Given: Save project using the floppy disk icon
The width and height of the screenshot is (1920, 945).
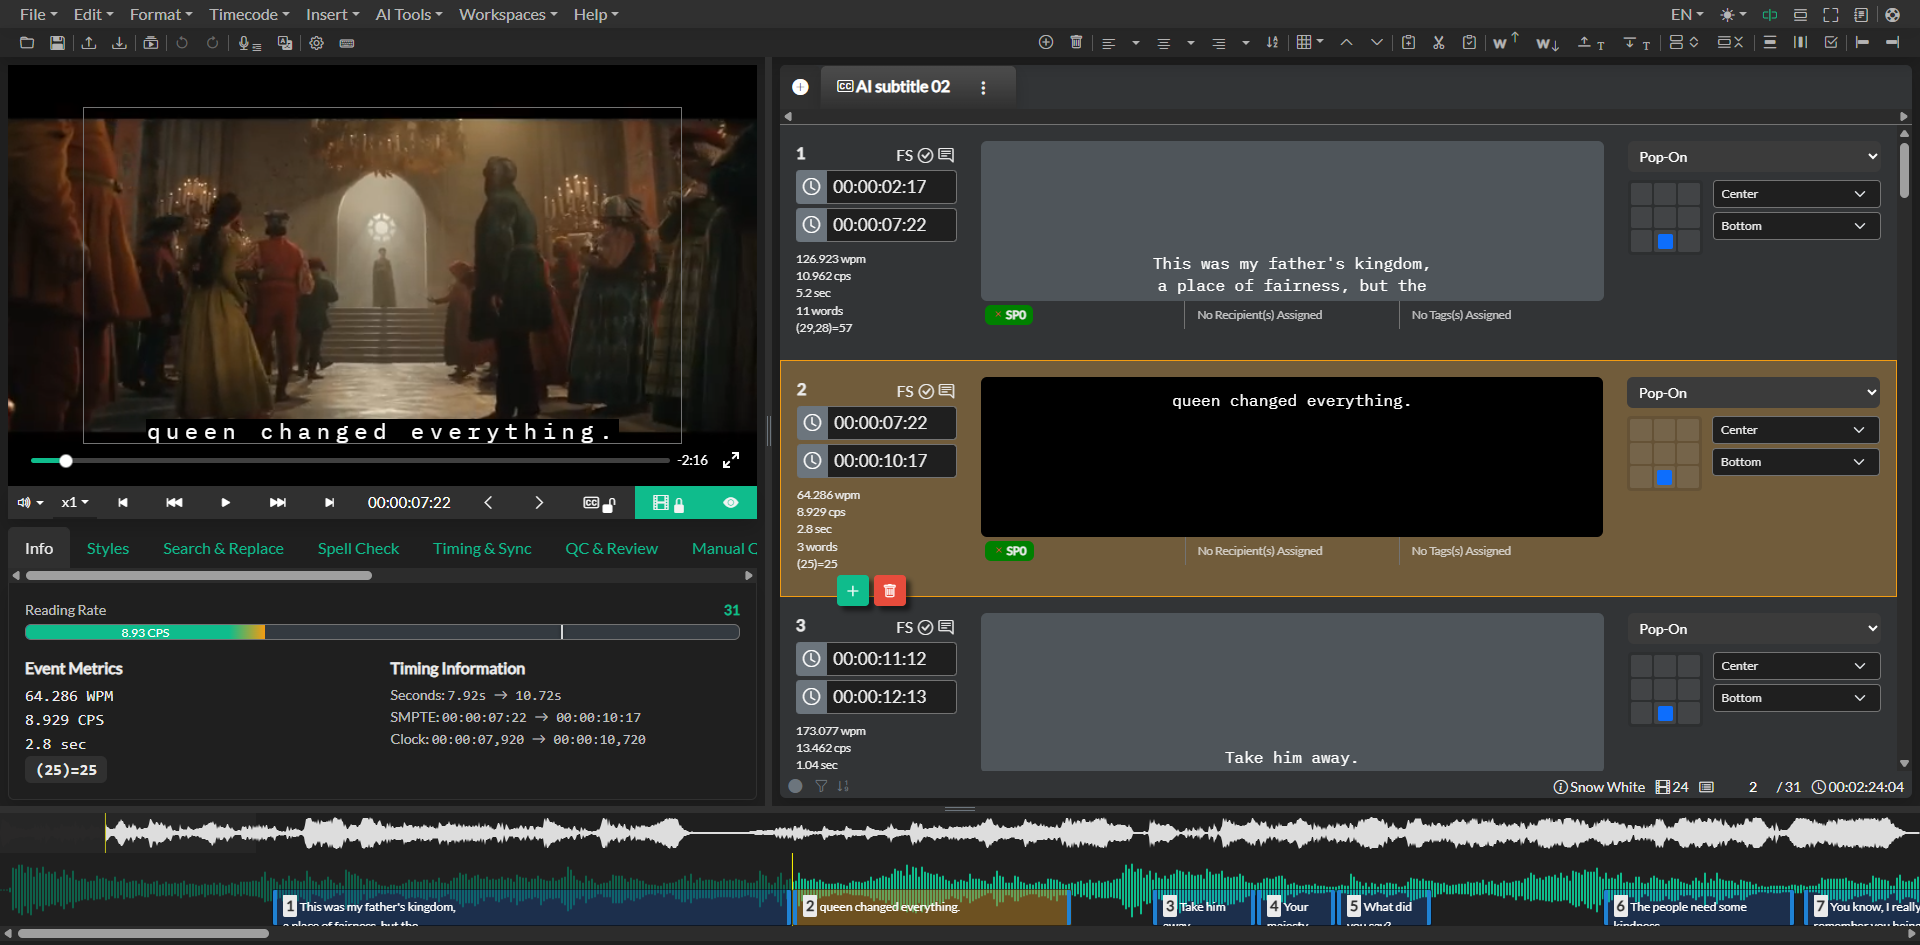Looking at the screenshot, I should [x=57, y=43].
